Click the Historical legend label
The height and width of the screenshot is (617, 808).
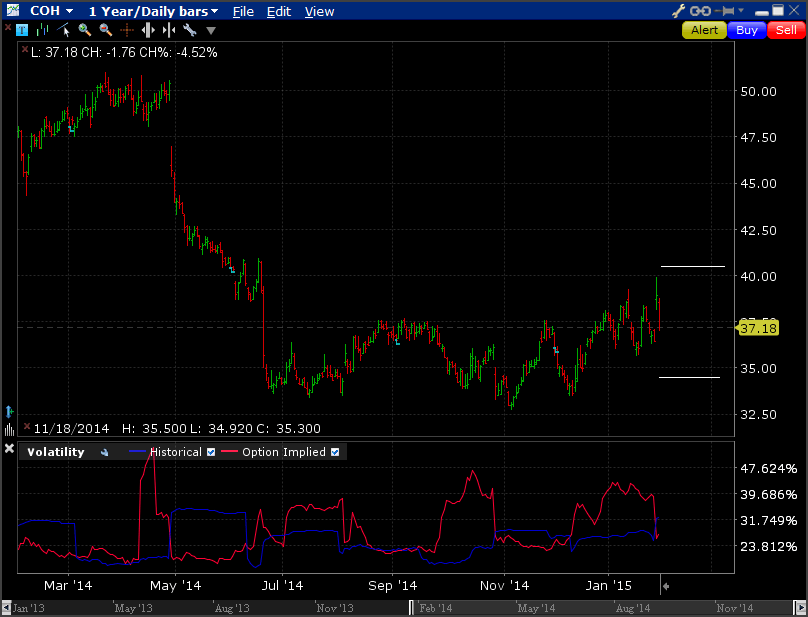point(176,452)
